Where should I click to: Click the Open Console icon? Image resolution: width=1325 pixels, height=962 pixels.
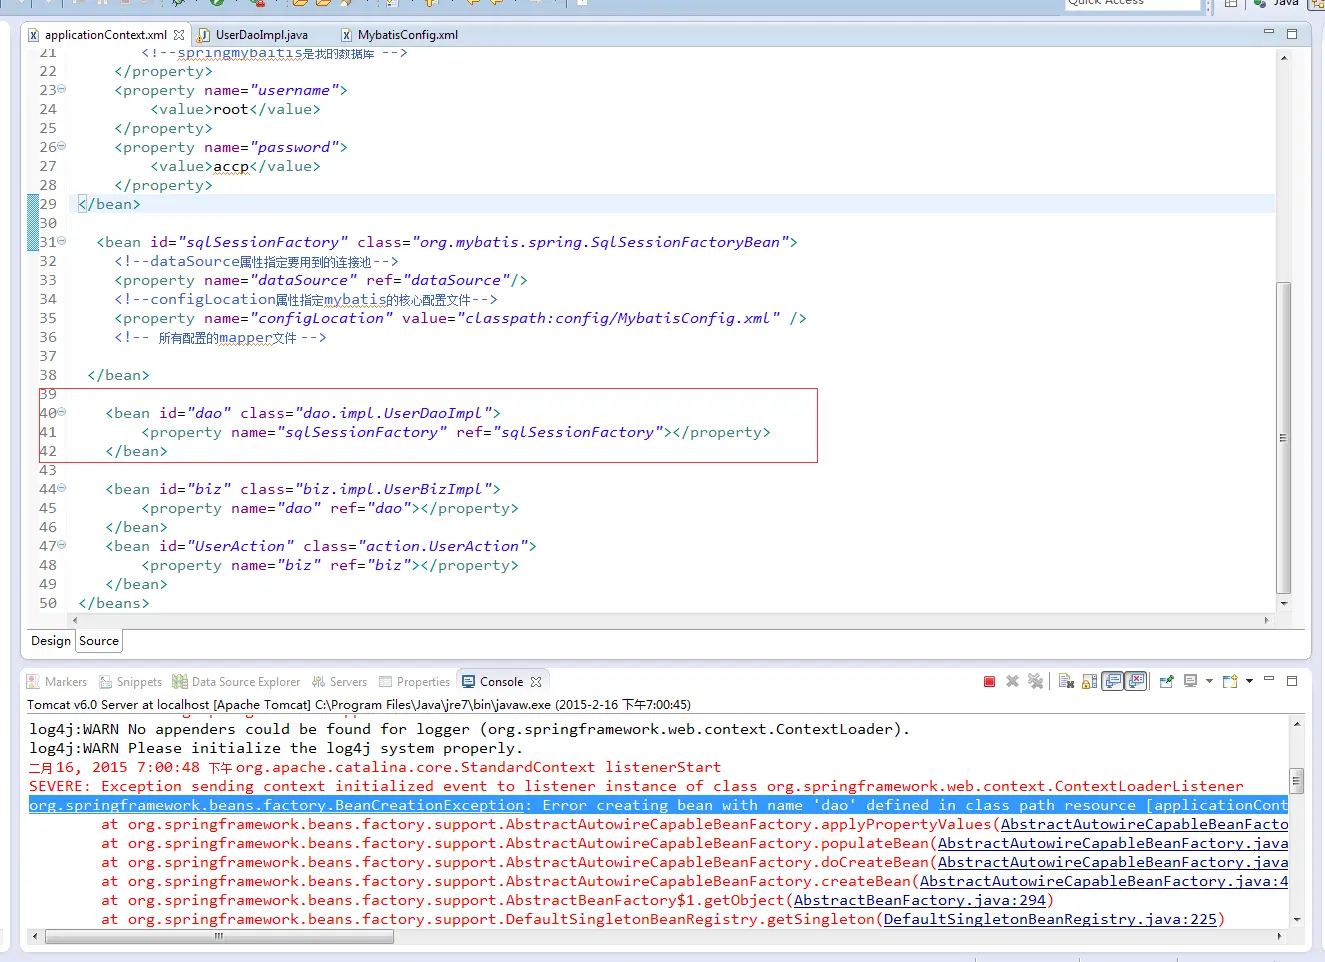click(1230, 681)
